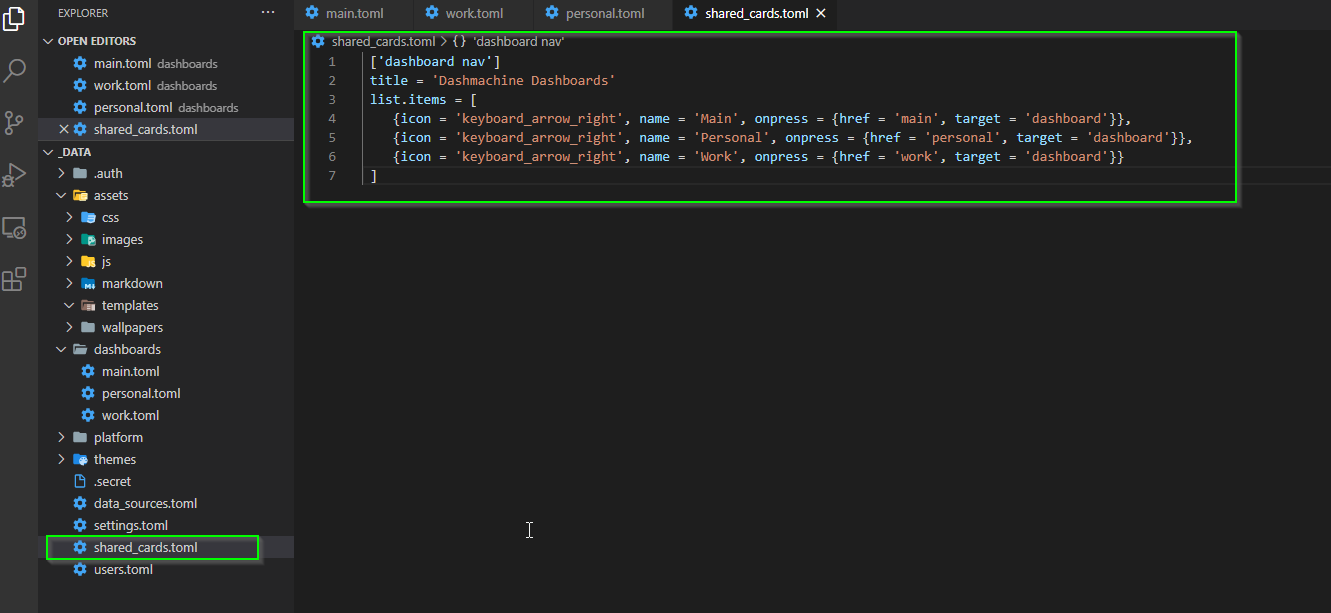Select the shared_cards.toml editor tab
The height and width of the screenshot is (613, 1331).
point(755,14)
